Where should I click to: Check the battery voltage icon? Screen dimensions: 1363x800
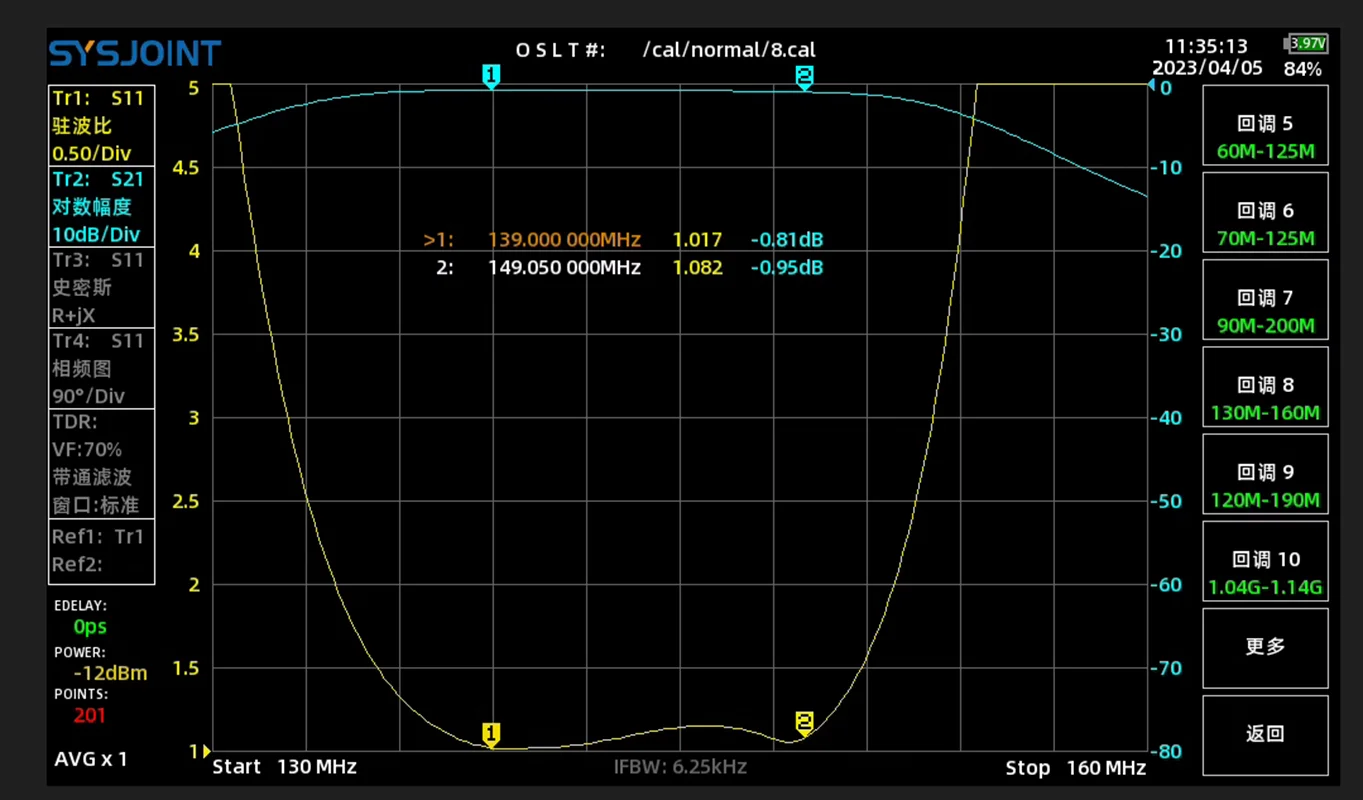(x=1305, y=44)
